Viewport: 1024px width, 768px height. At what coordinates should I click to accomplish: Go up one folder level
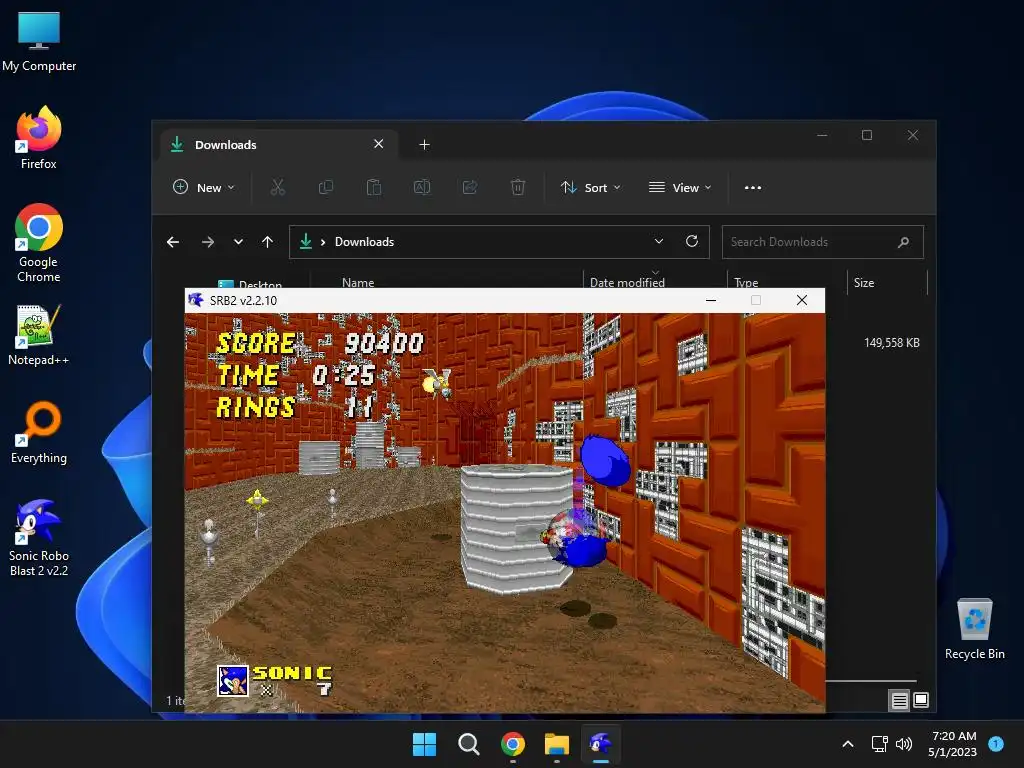(267, 242)
